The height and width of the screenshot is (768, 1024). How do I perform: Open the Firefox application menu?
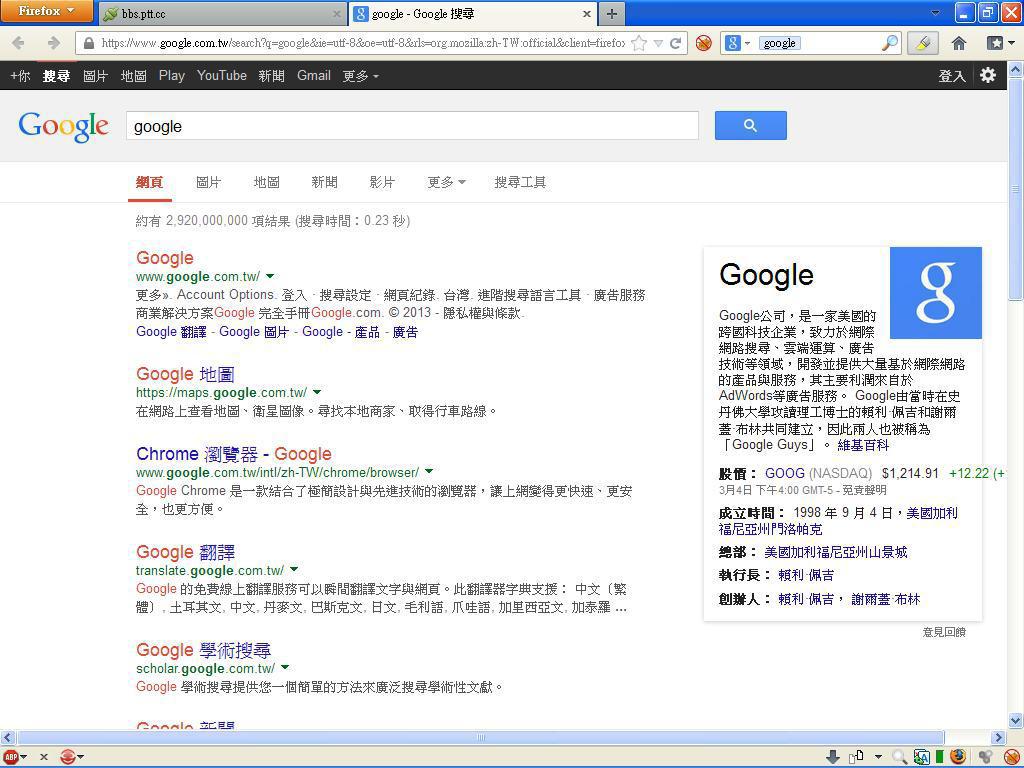point(46,11)
